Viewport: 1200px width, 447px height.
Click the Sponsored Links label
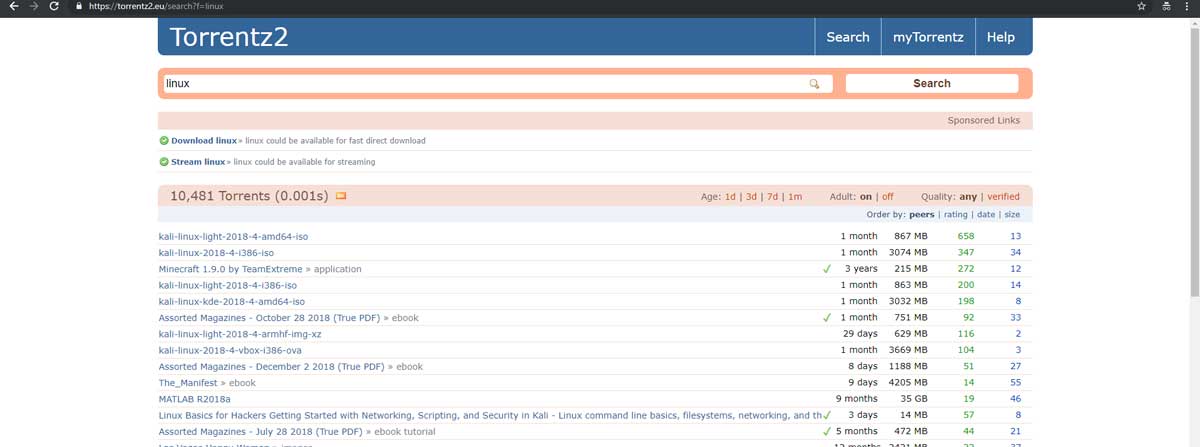(984, 120)
